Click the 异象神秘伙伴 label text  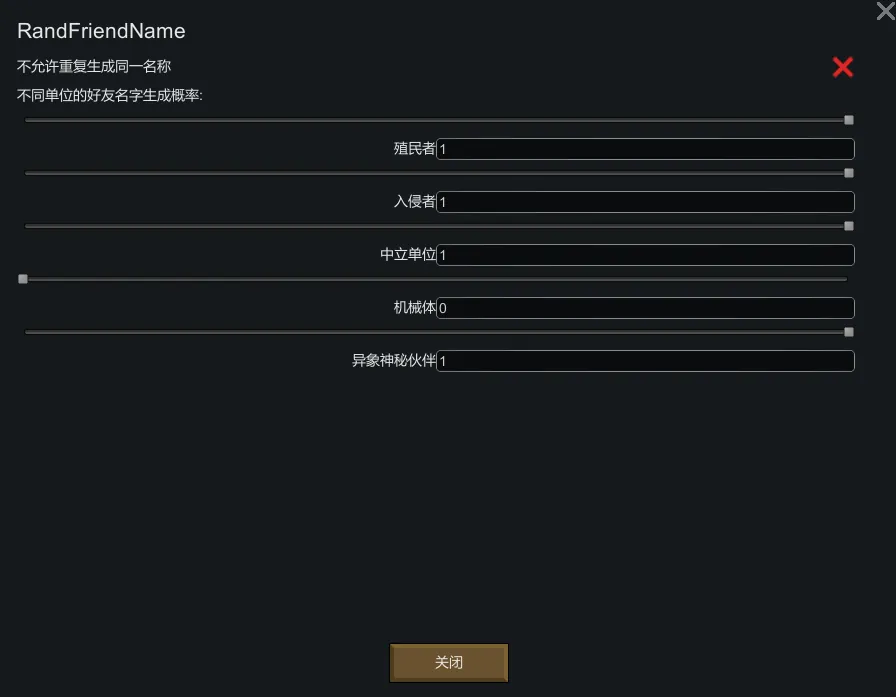(x=394, y=361)
